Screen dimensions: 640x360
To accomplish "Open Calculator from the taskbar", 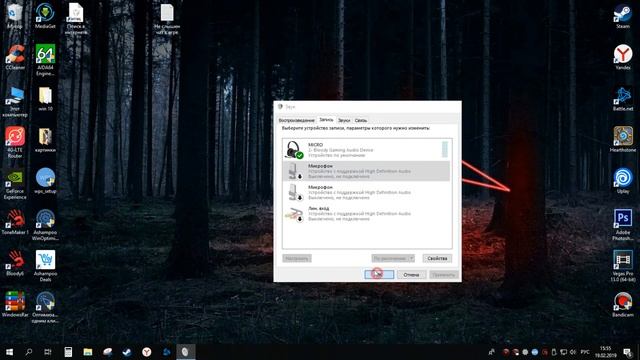I will pos(68,352).
